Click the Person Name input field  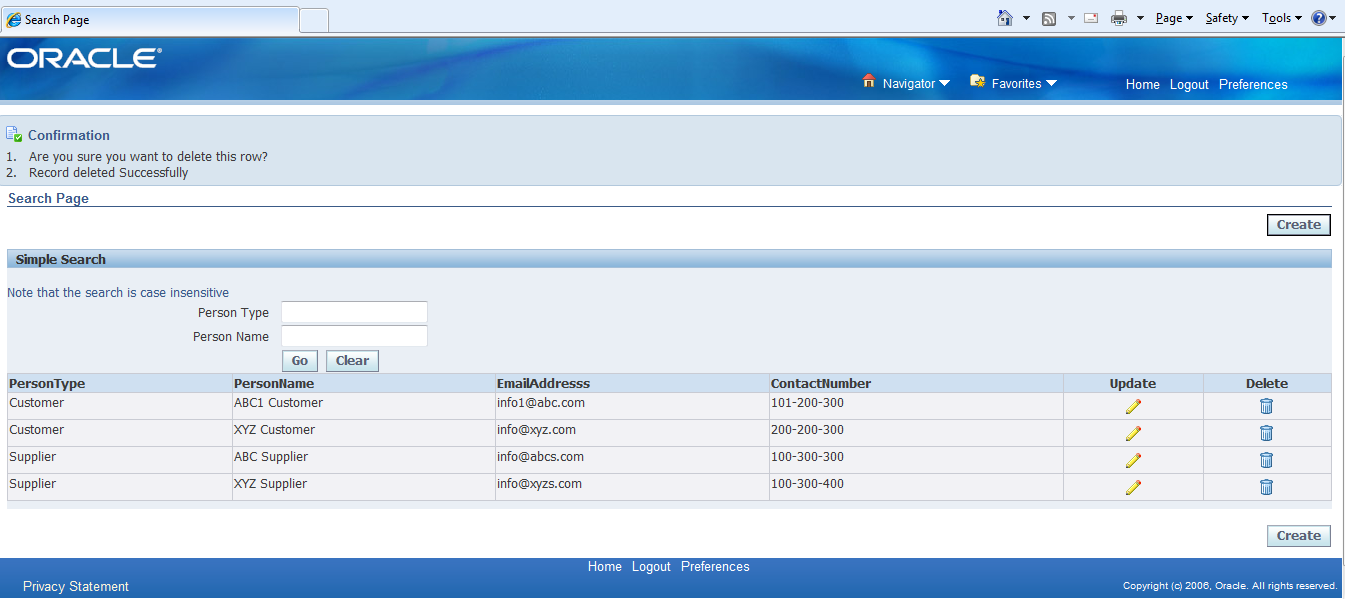pos(354,336)
